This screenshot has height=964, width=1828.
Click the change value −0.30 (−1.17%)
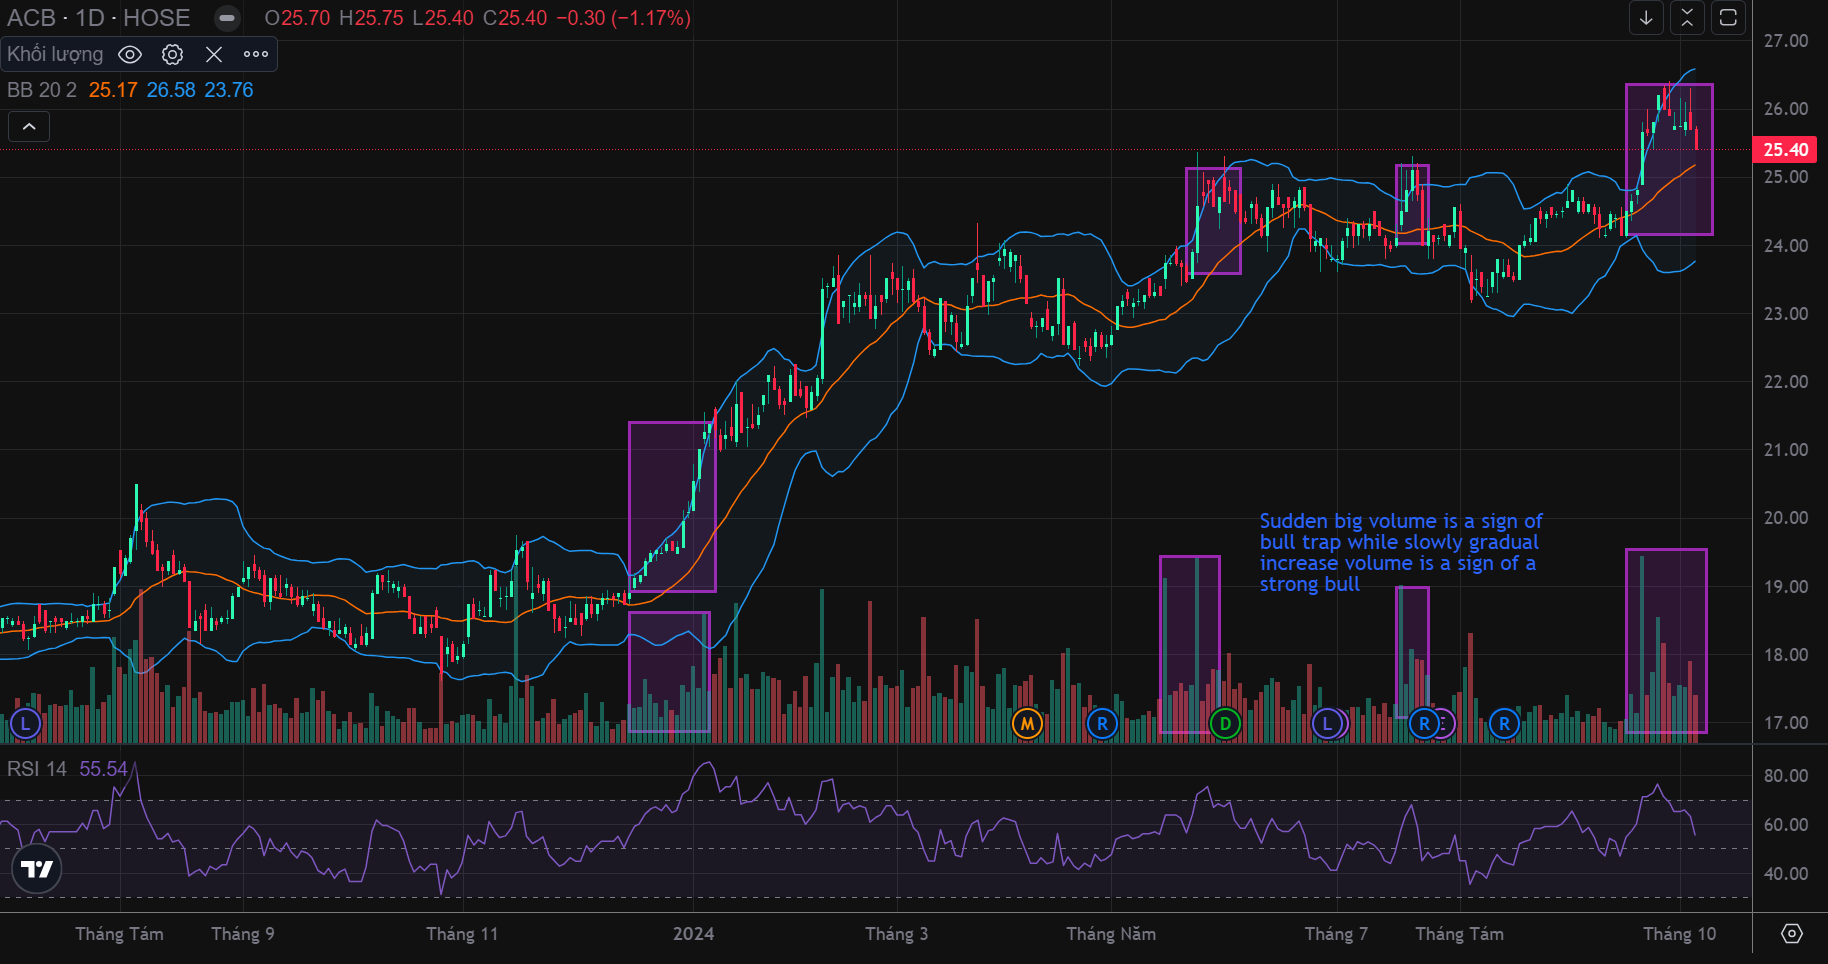(623, 18)
